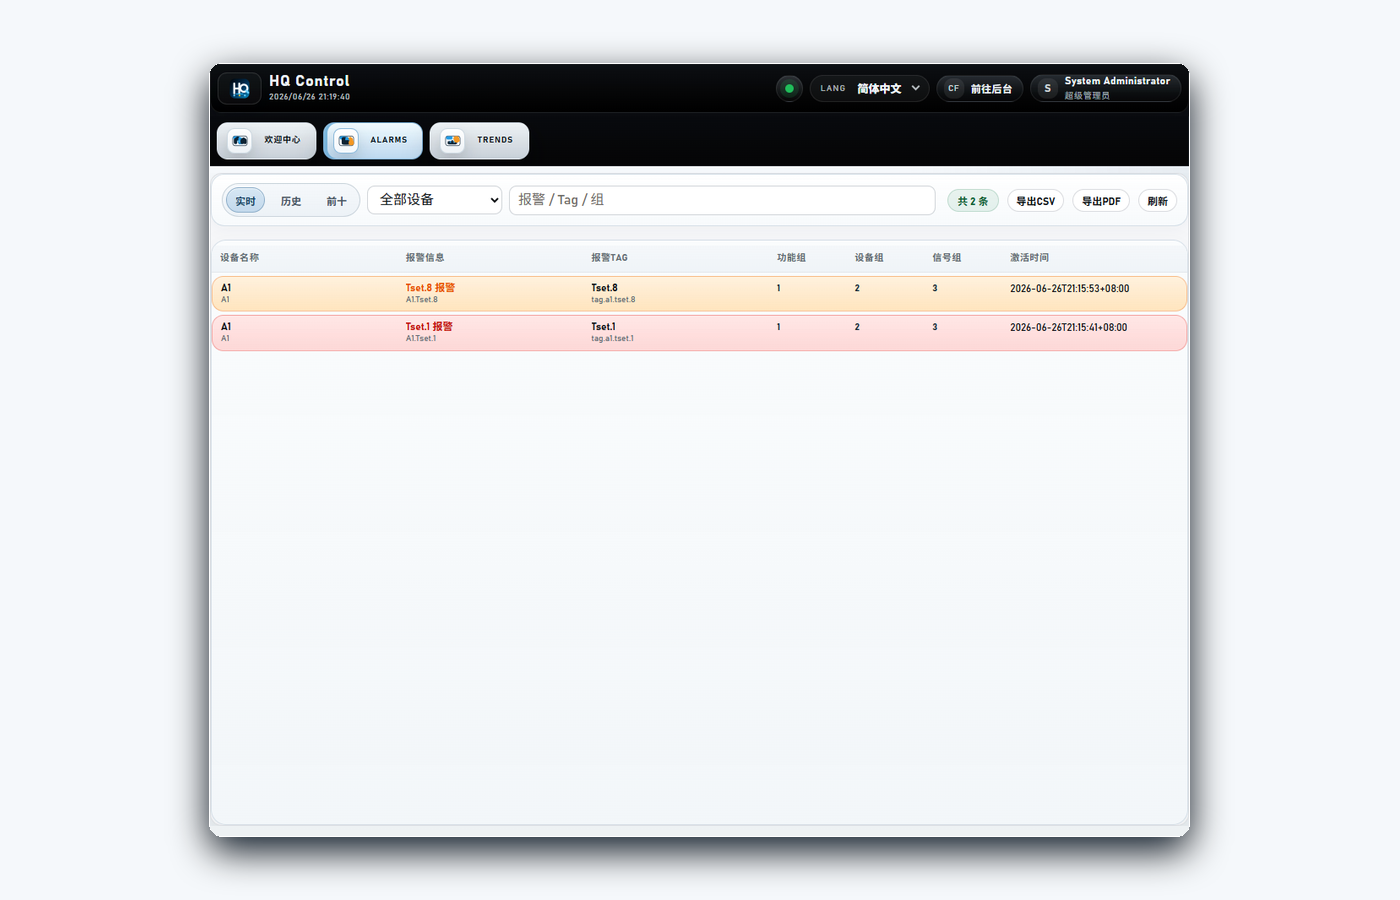The height and width of the screenshot is (900, 1400).
Task: Open the 欢迎中心 tab
Action: (x=267, y=141)
